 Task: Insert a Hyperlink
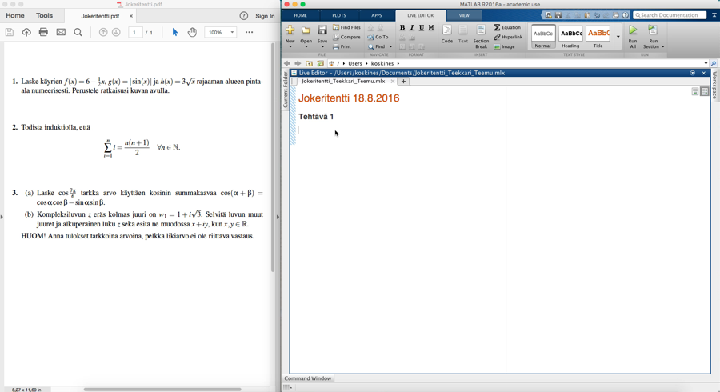tap(508, 37)
